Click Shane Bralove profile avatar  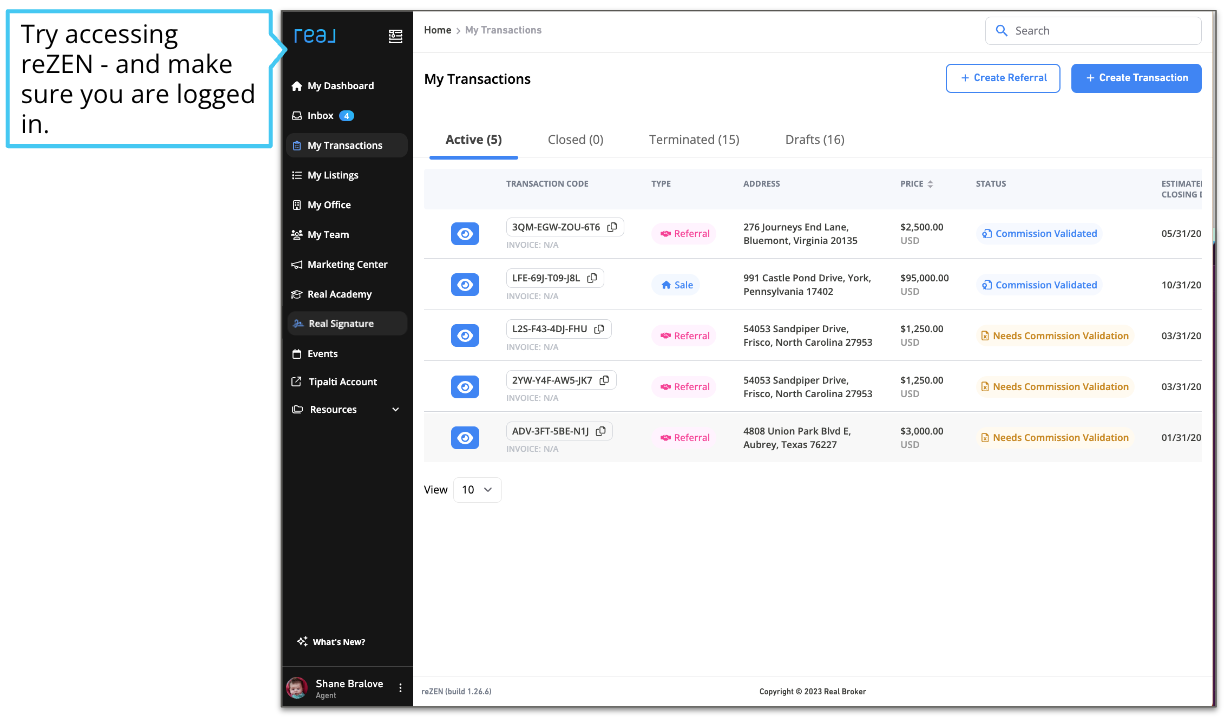click(297, 688)
